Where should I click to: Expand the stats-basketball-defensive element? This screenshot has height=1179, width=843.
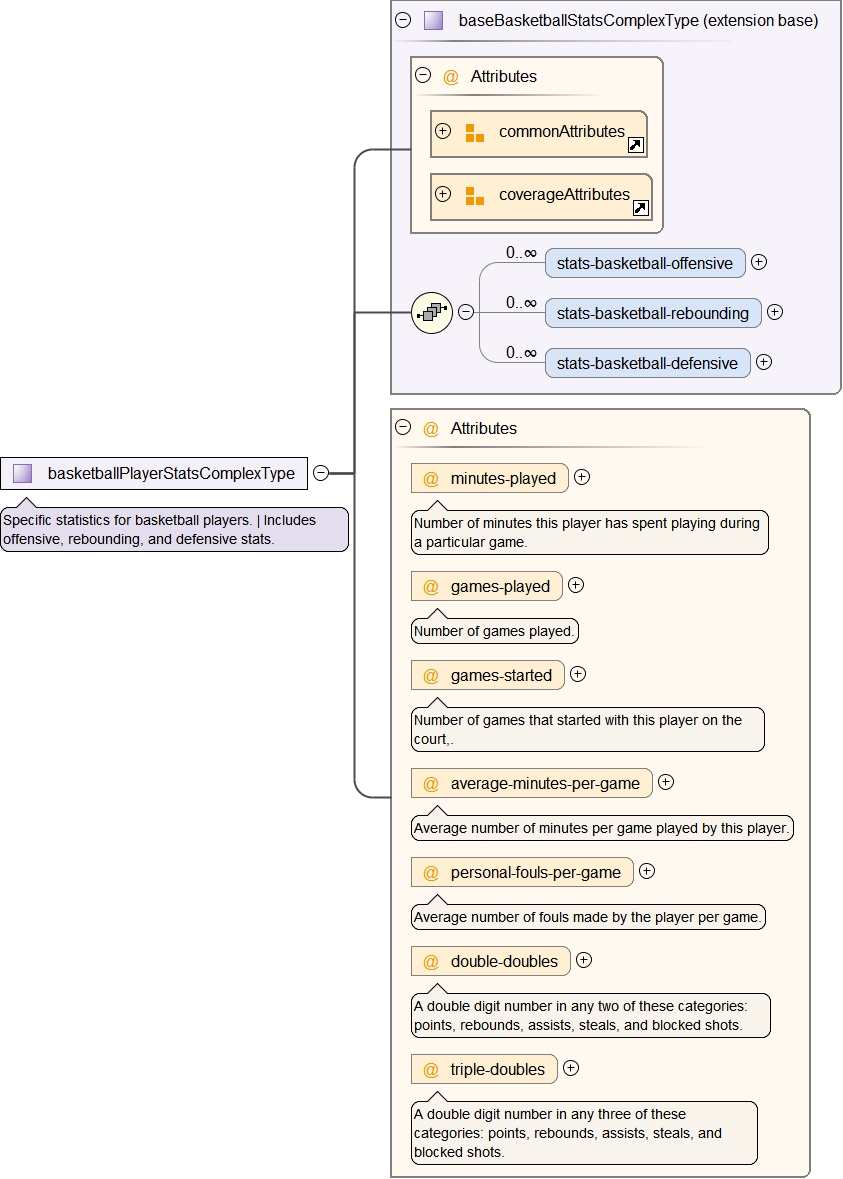(x=764, y=362)
